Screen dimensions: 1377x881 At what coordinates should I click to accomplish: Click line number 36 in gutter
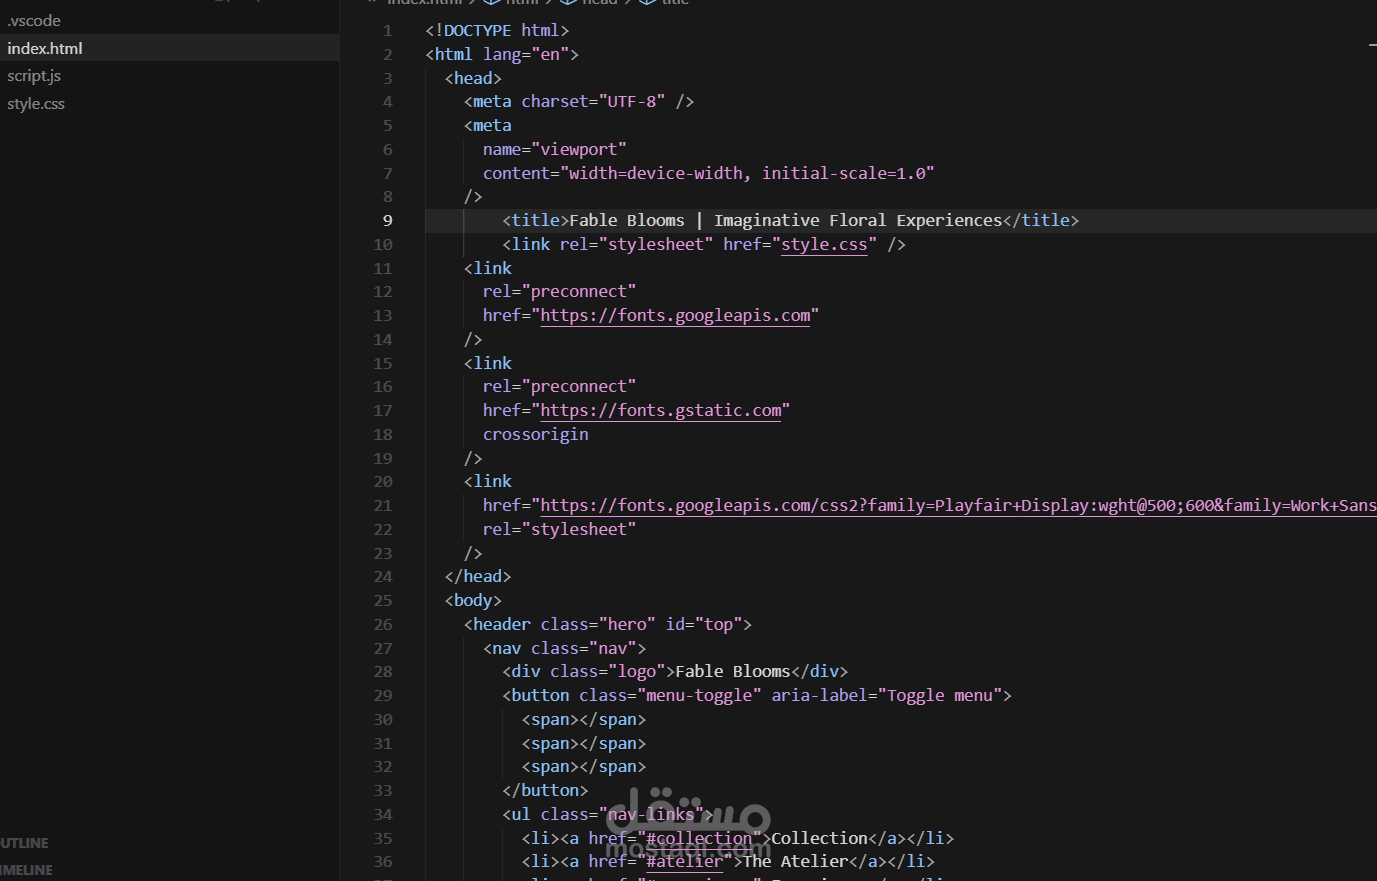tap(383, 861)
